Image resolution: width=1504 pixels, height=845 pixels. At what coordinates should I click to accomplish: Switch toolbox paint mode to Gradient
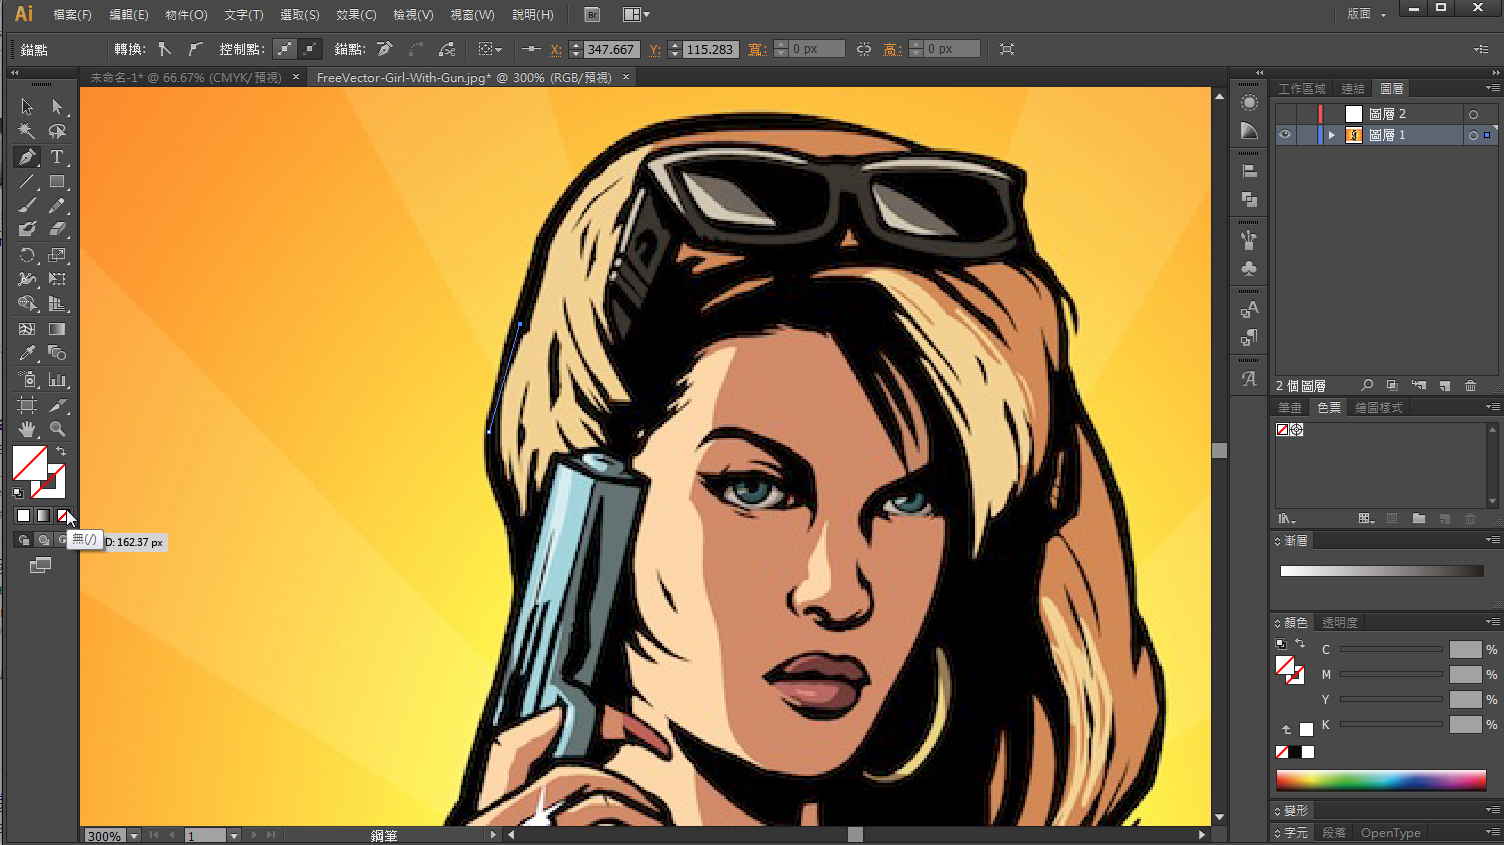pyautogui.click(x=43, y=516)
